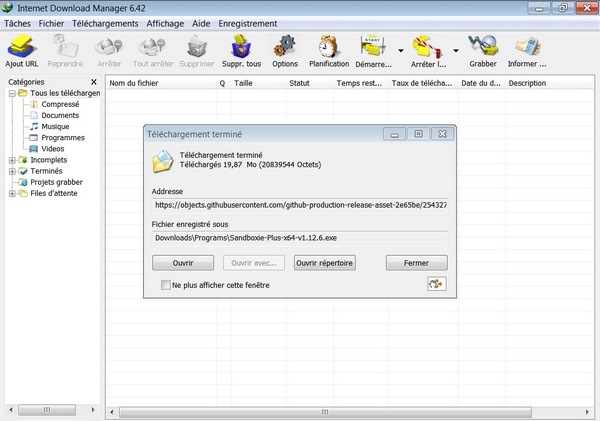The image size is (600, 421).
Task: Click the Fichier enregistré sous path field
Action: tap(300, 238)
